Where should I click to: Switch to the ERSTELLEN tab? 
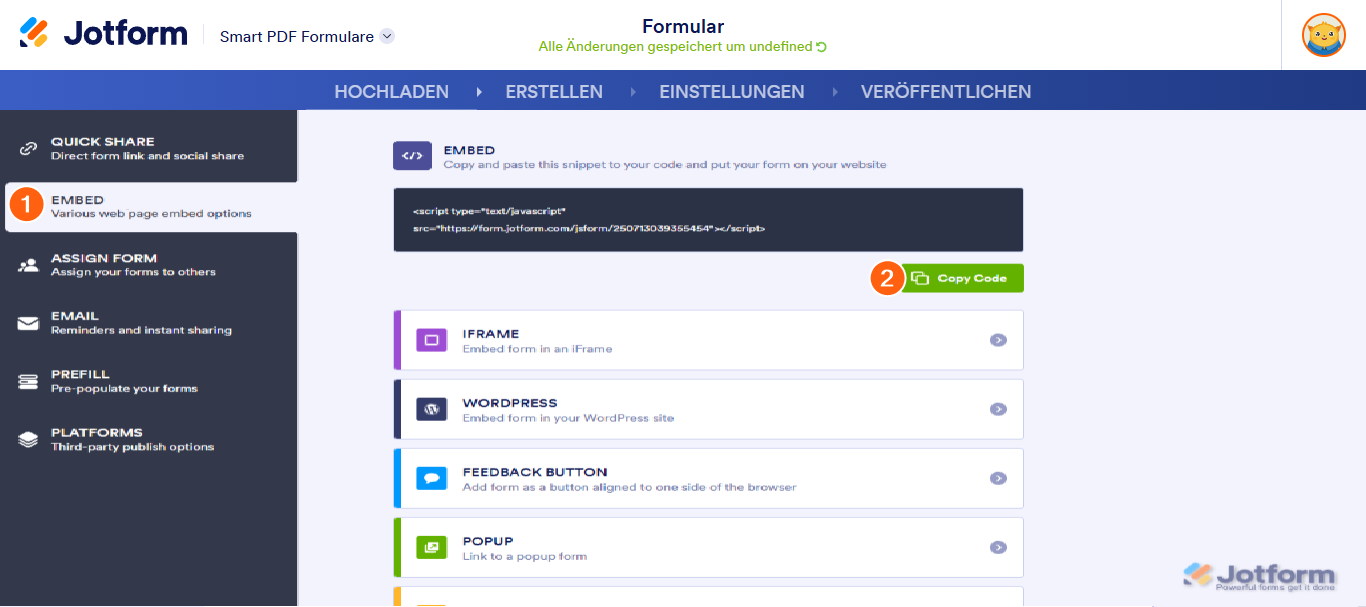pyautogui.click(x=554, y=91)
